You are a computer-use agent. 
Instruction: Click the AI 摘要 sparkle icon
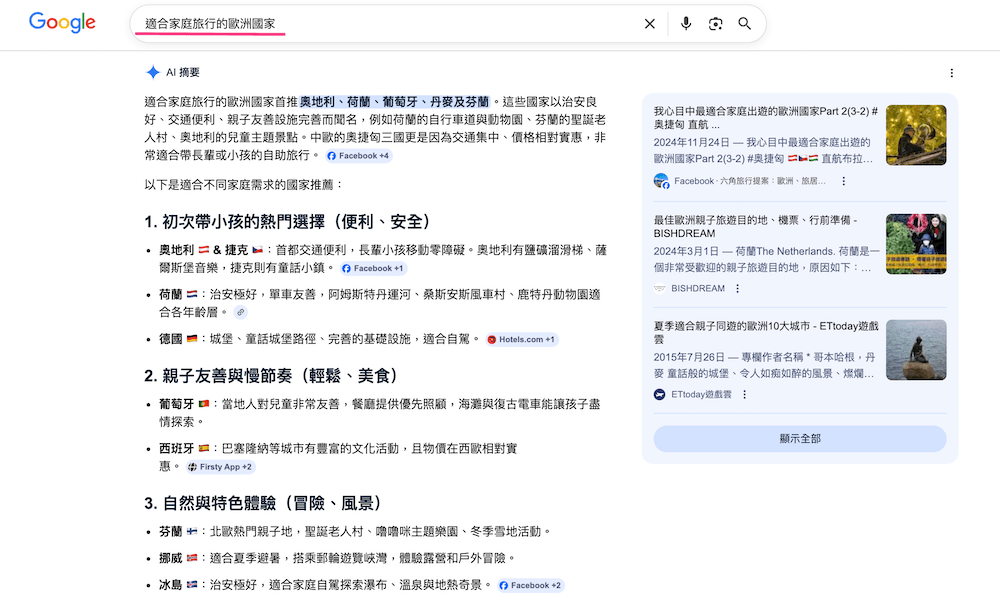click(x=150, y=72)
